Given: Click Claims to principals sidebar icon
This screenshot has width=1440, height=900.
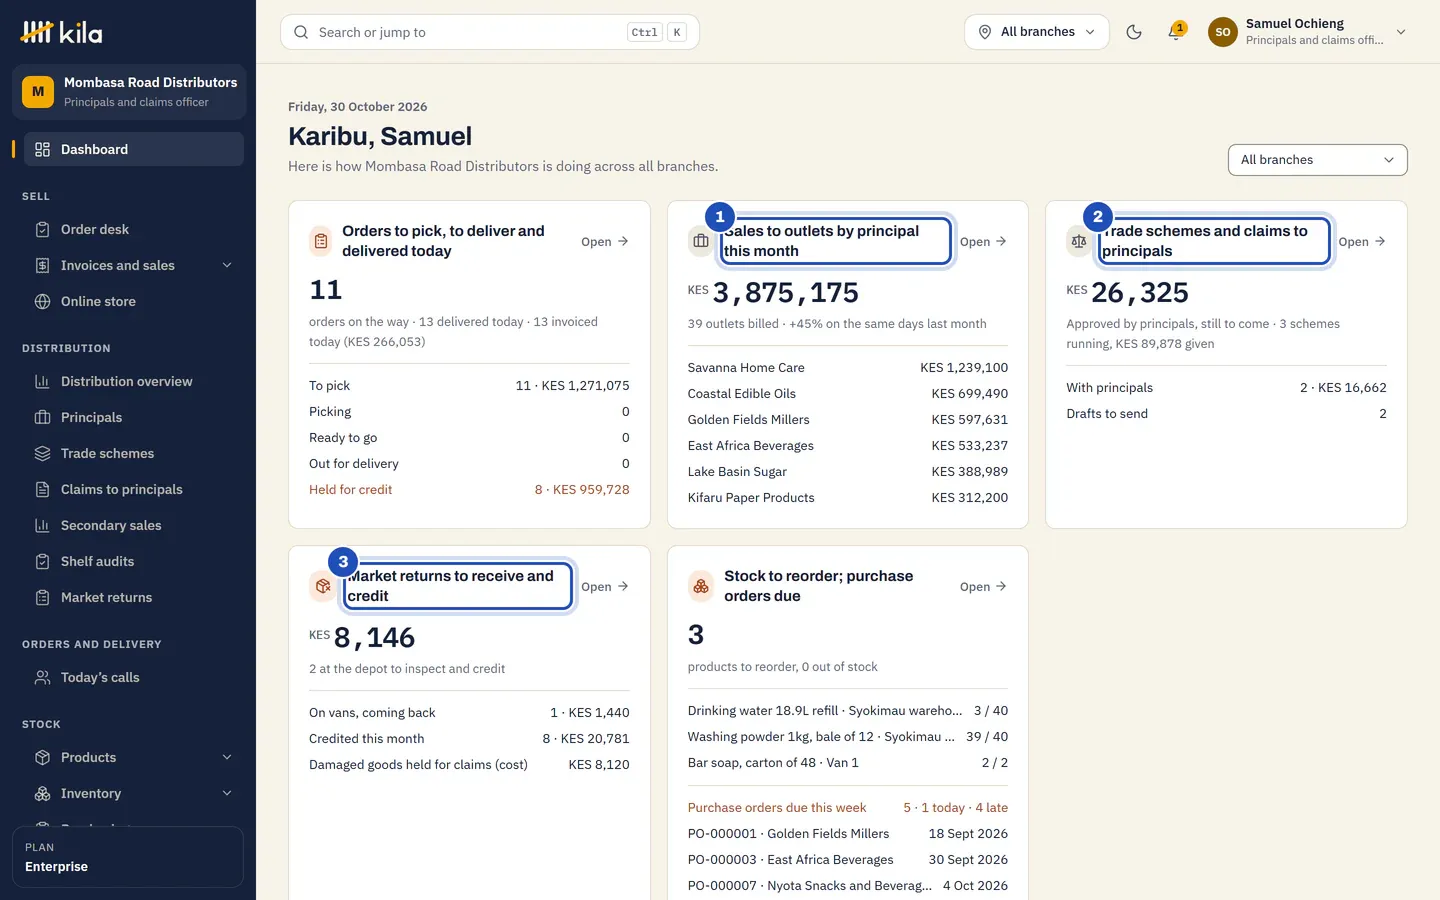Looking at the screenshot, I should point(42,489).
